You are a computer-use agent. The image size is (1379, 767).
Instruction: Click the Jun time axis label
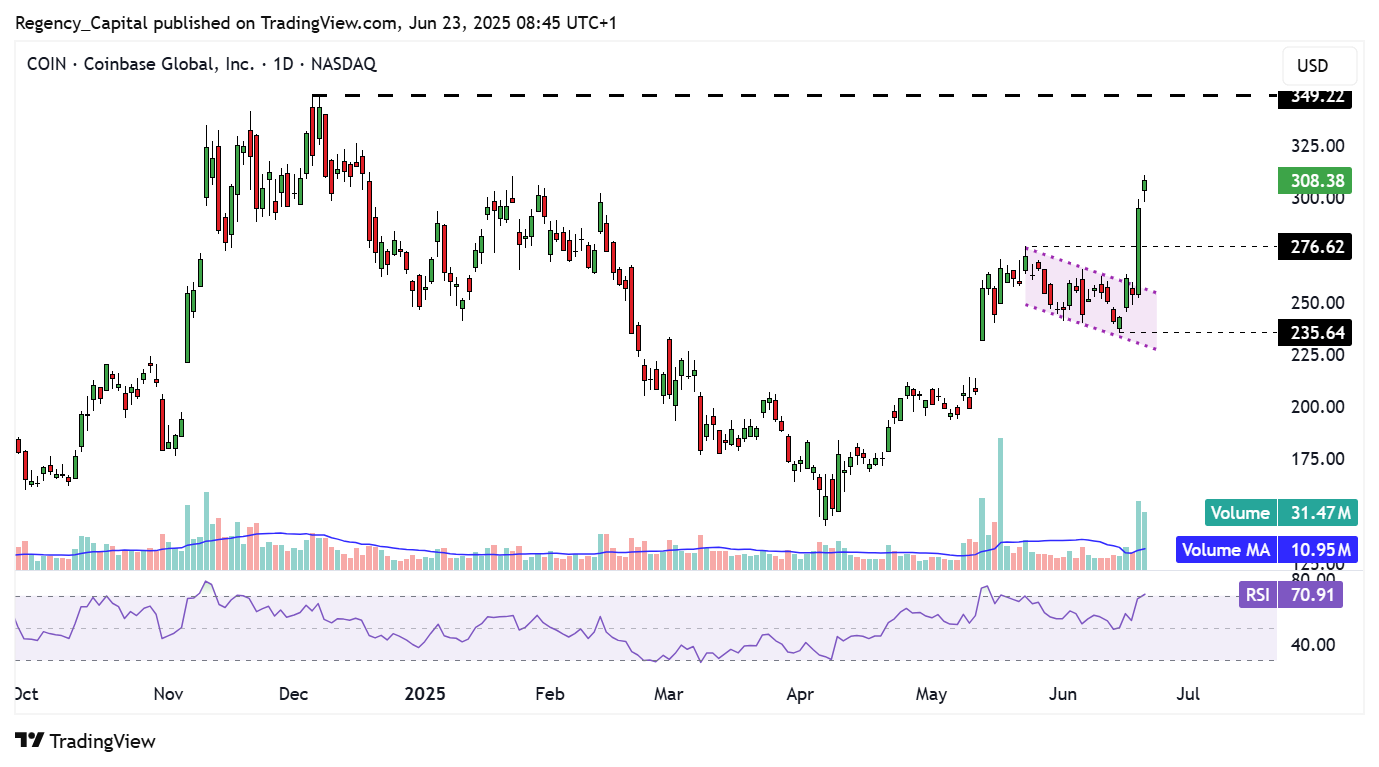(x=1062, y=694)
